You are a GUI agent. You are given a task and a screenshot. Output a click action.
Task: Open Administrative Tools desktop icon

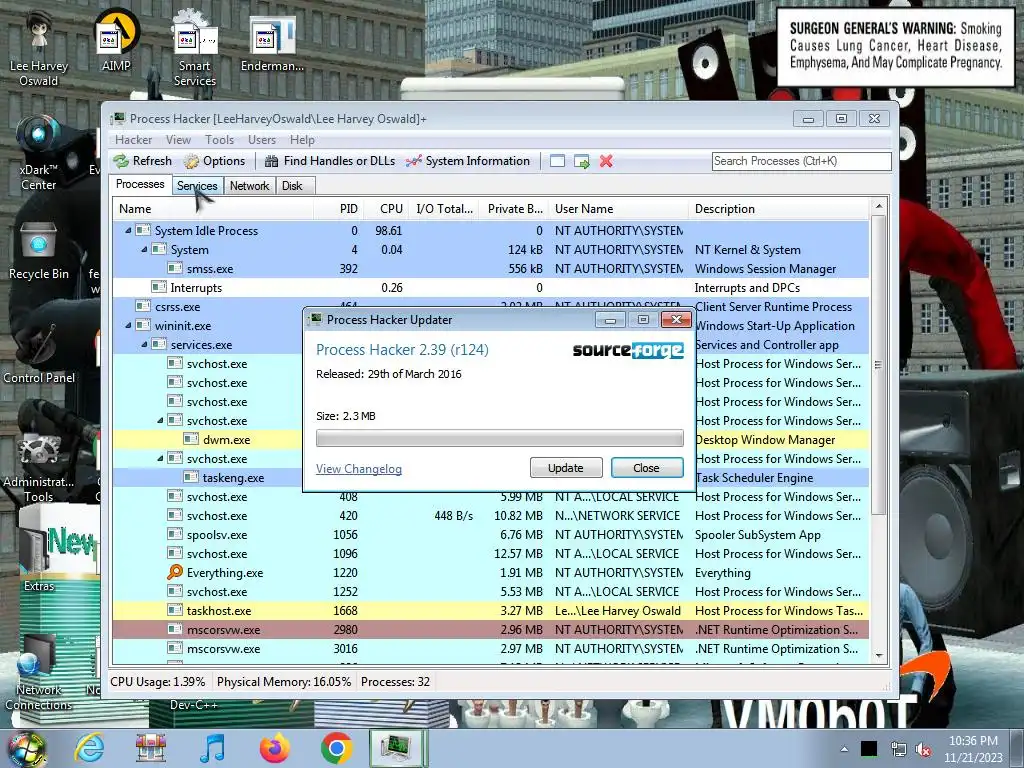[39, 467]
